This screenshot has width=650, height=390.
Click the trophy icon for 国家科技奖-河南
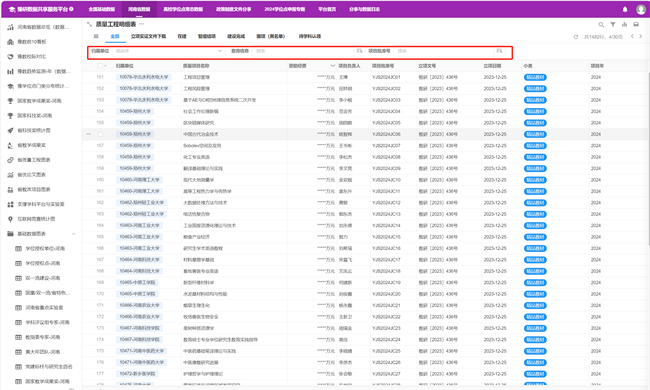(10, 116)
